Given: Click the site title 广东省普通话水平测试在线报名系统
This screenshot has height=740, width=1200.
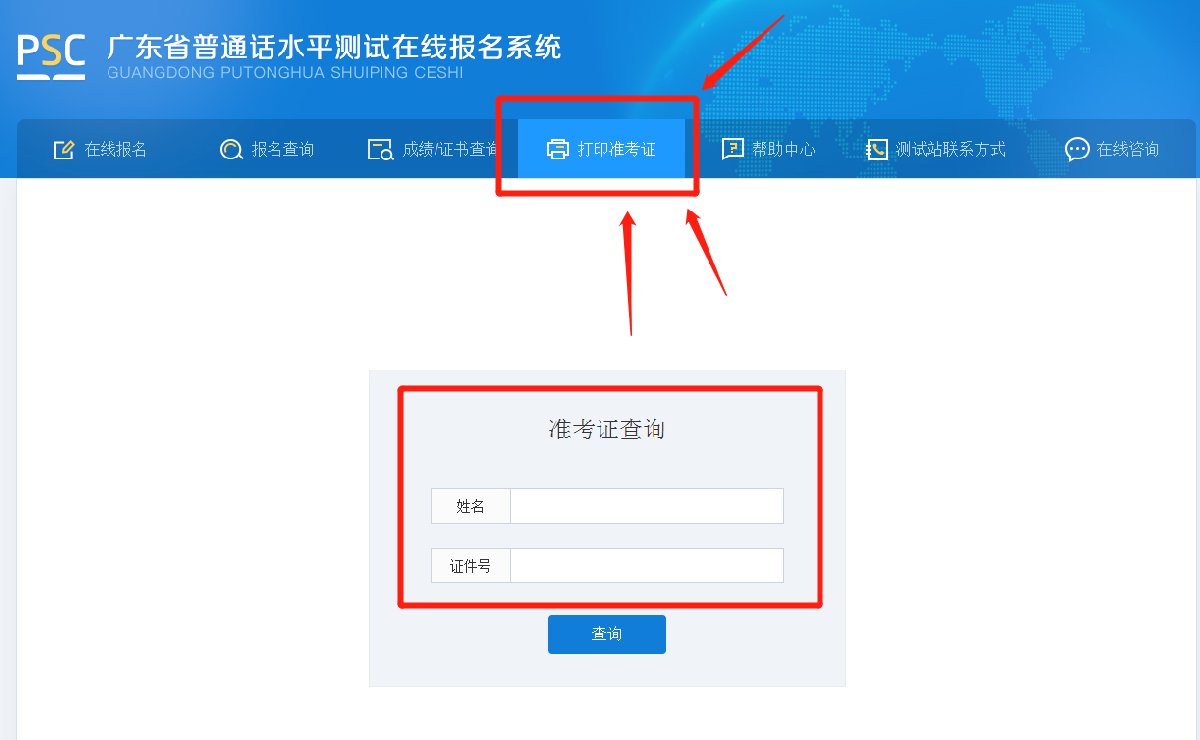Looking at the screenshot, I should 334,46.
